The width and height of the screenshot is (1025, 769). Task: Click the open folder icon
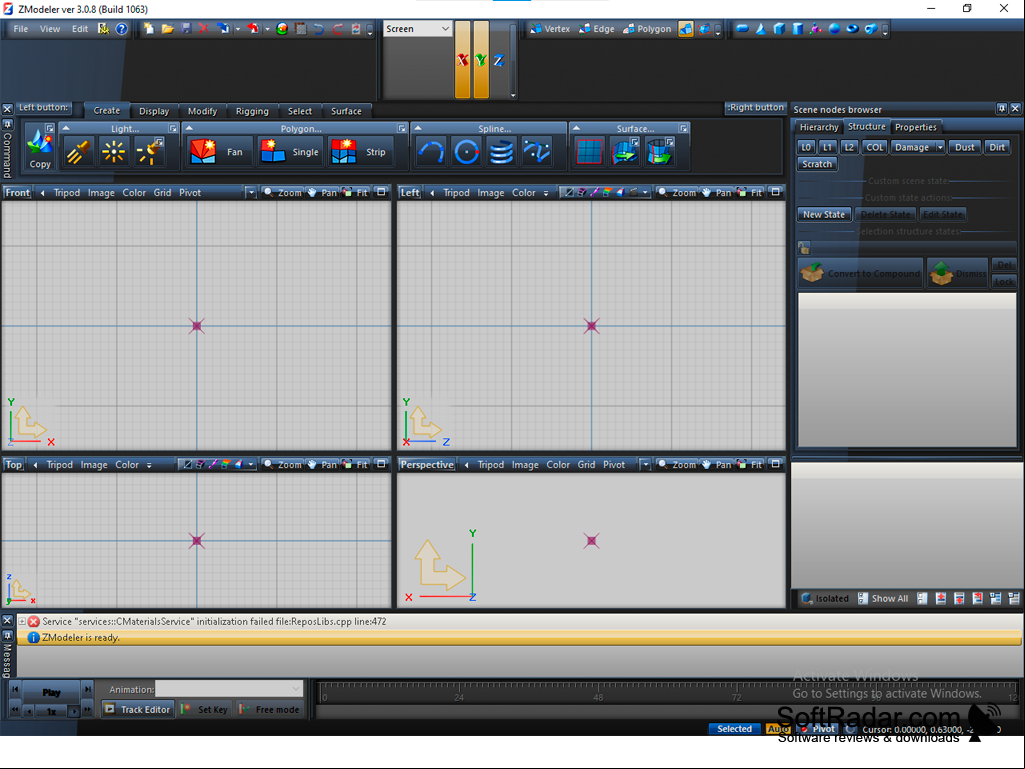[x=167, y=29]
